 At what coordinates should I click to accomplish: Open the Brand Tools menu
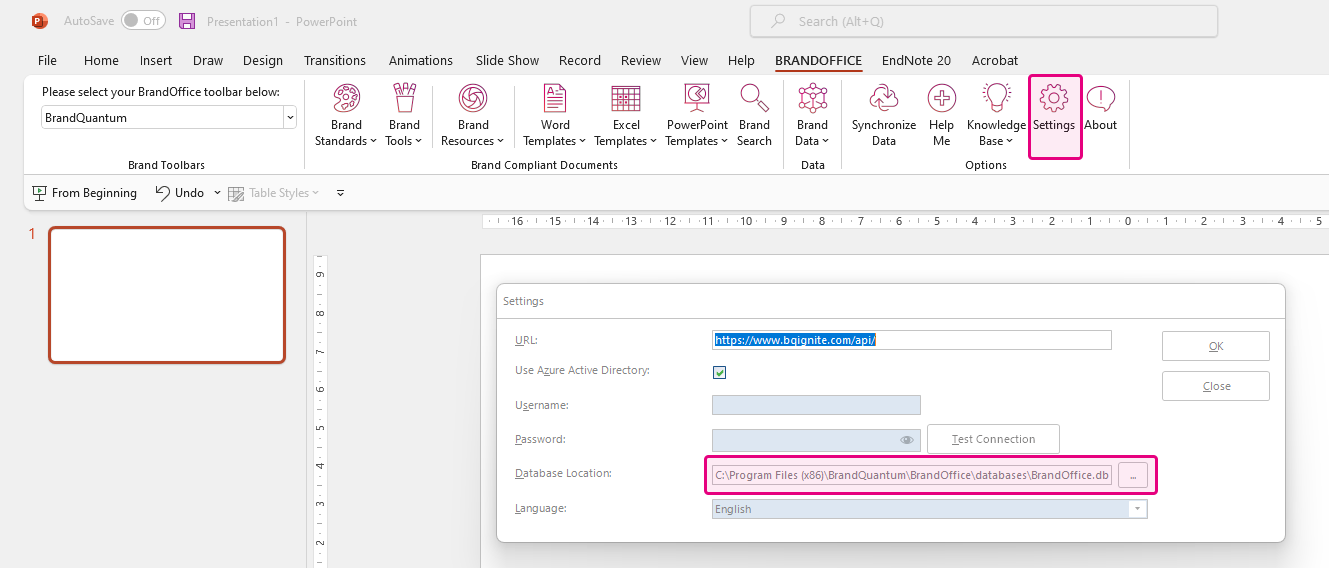[x=404, y=116]
